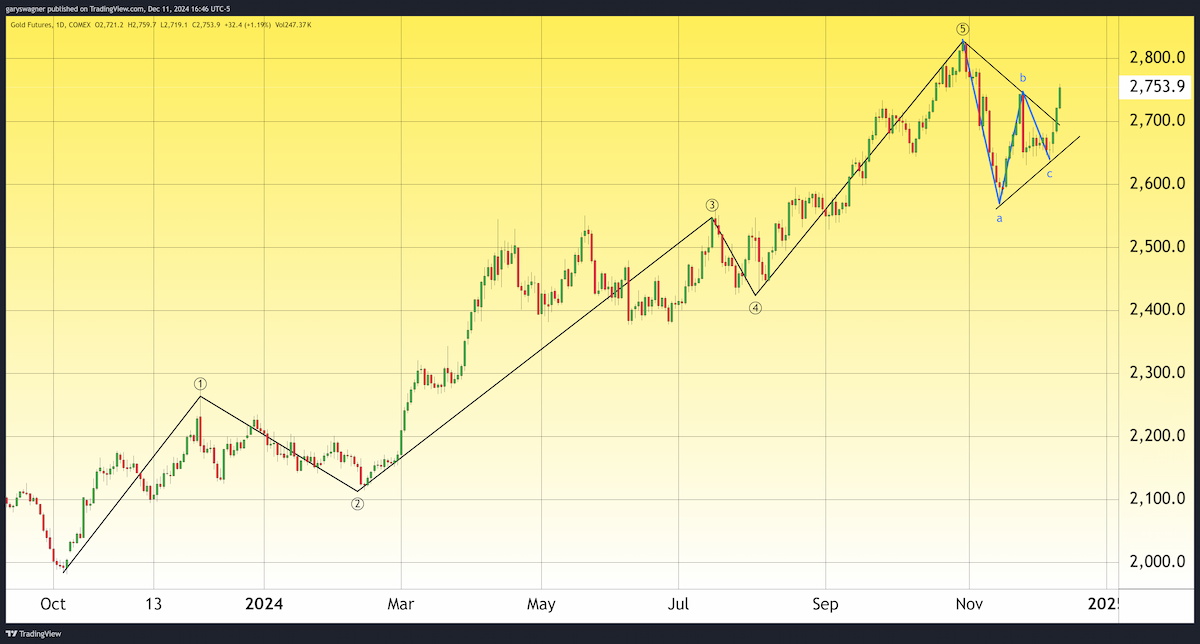Image resolution: width=1200 pixels, height=644 pixels.
Task: Select the circled wave 5 marker
Action: [x=962, y=29]
